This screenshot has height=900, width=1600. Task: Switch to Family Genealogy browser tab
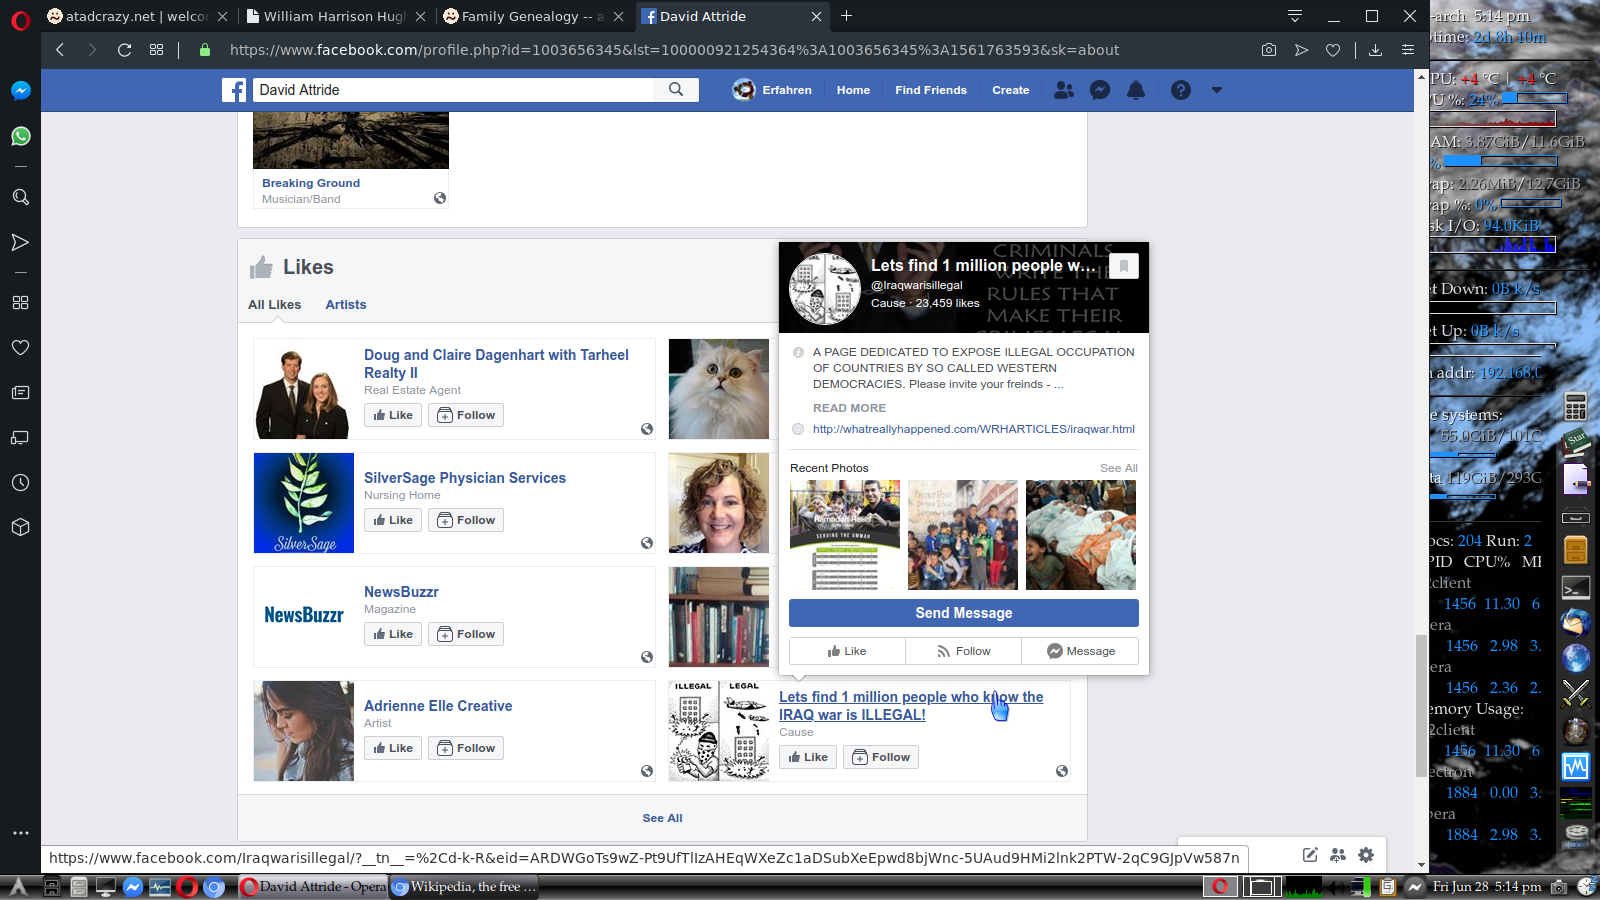(x=526, y=16)
